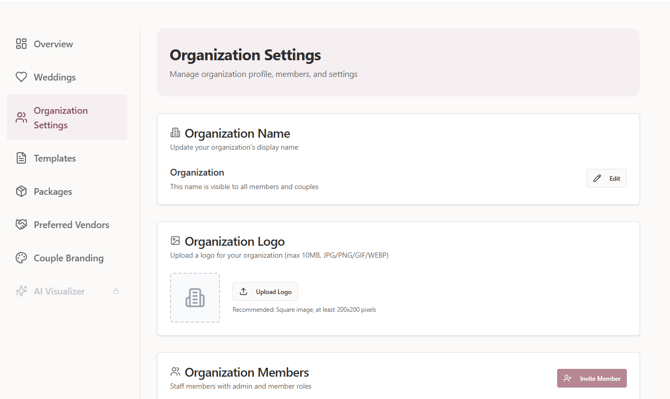Click the people icon beside Organization Members heading
Viewport: 670px width, 399px height.
175,371
